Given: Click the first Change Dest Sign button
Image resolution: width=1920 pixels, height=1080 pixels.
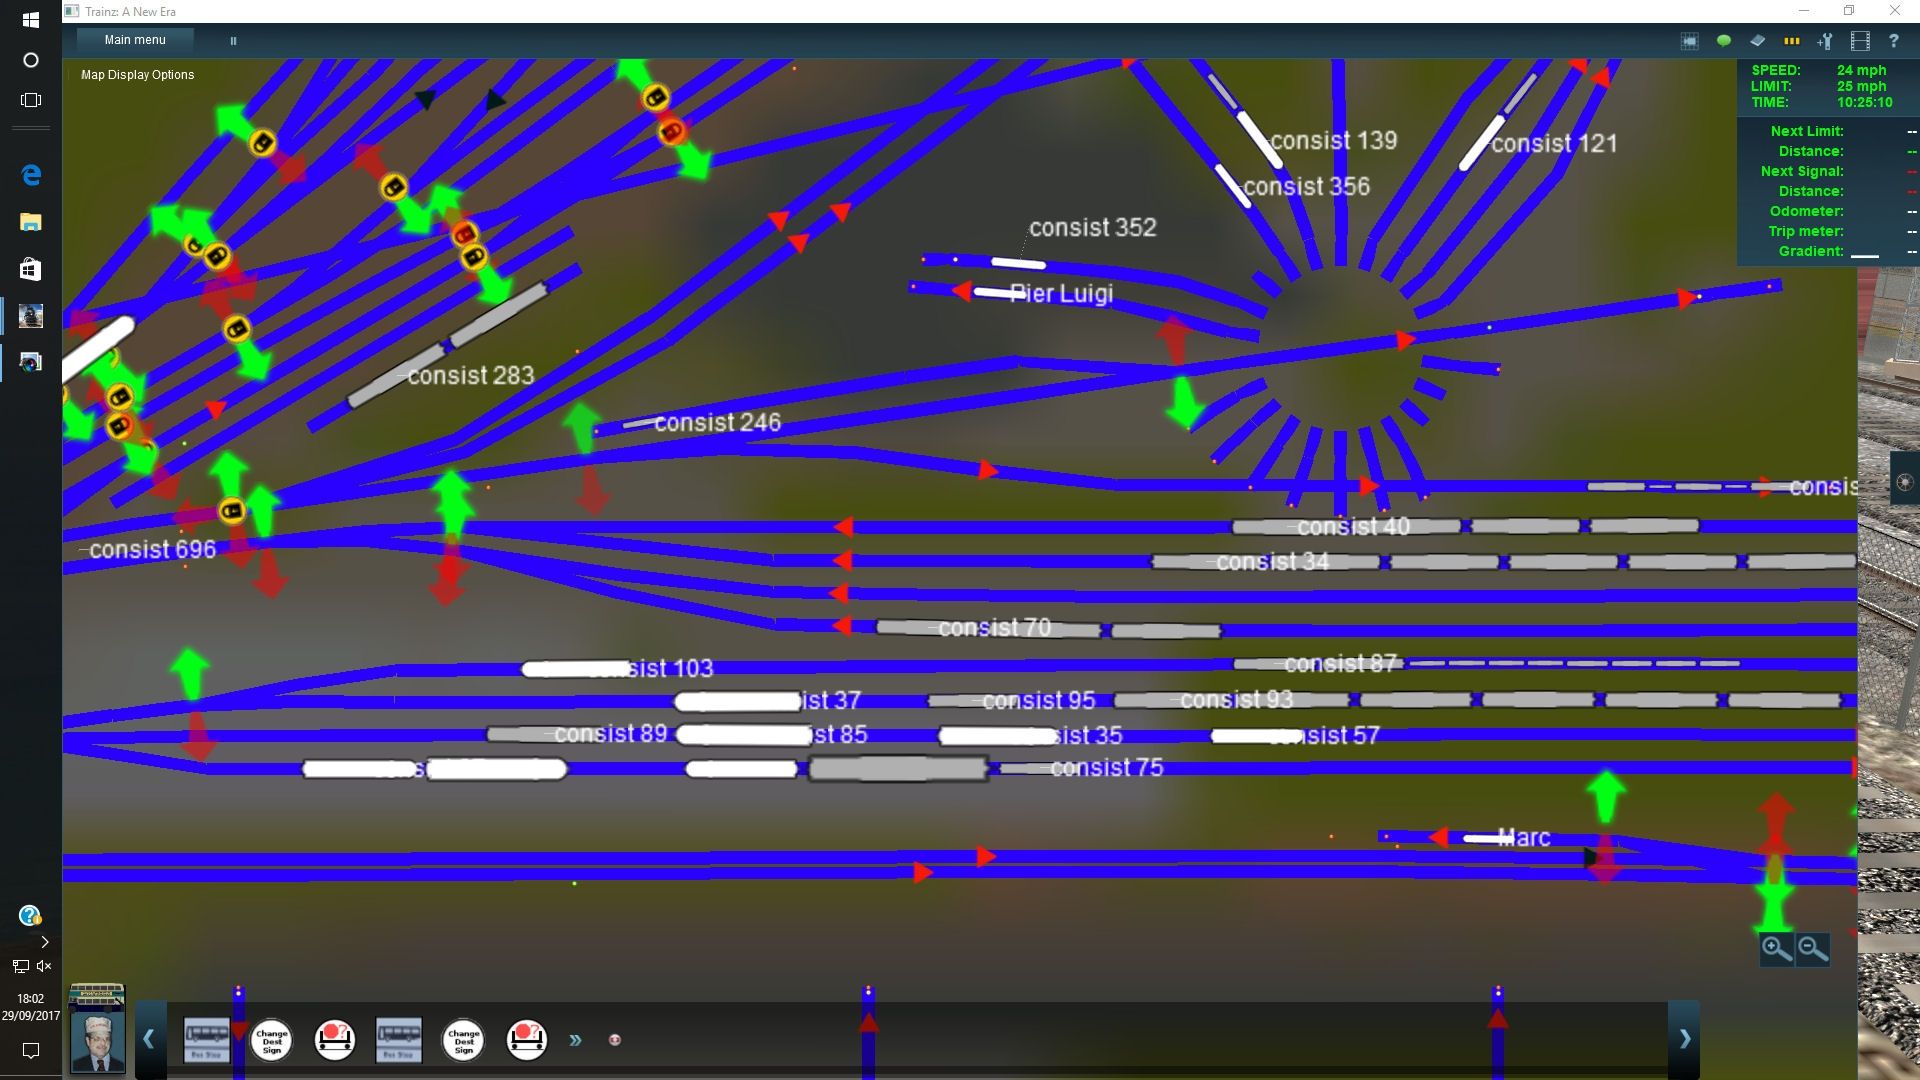Looking at the screenshot, I should 272,1040.
